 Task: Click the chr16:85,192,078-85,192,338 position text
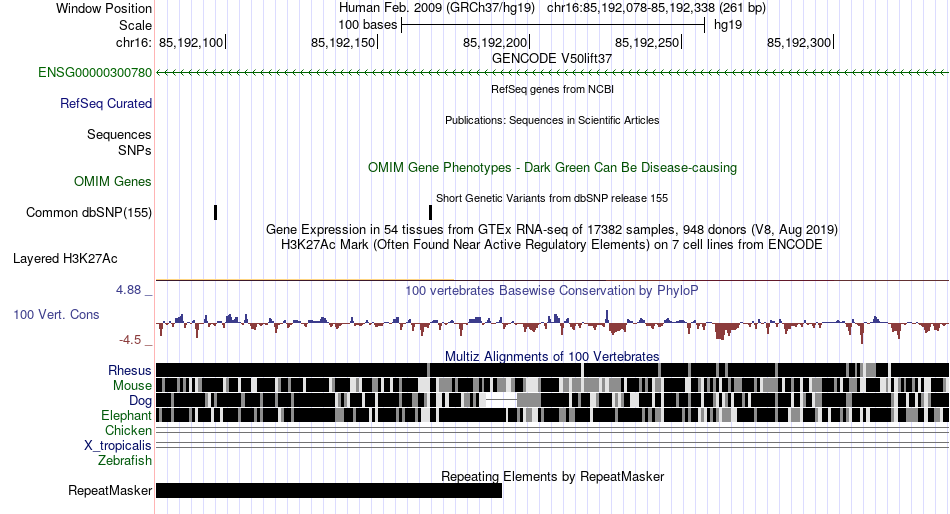656,8
